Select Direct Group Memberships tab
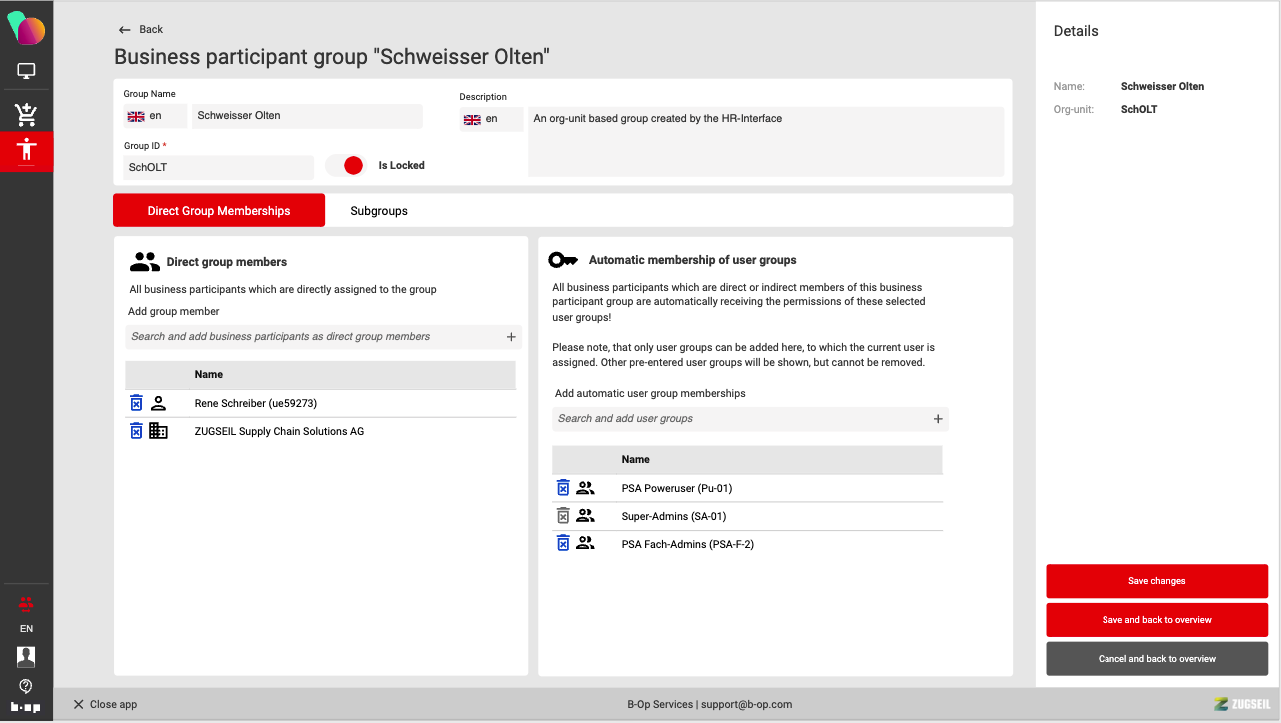Viewport: 1281px width, 723px height. pyautogui.click(x=219, y=211)
